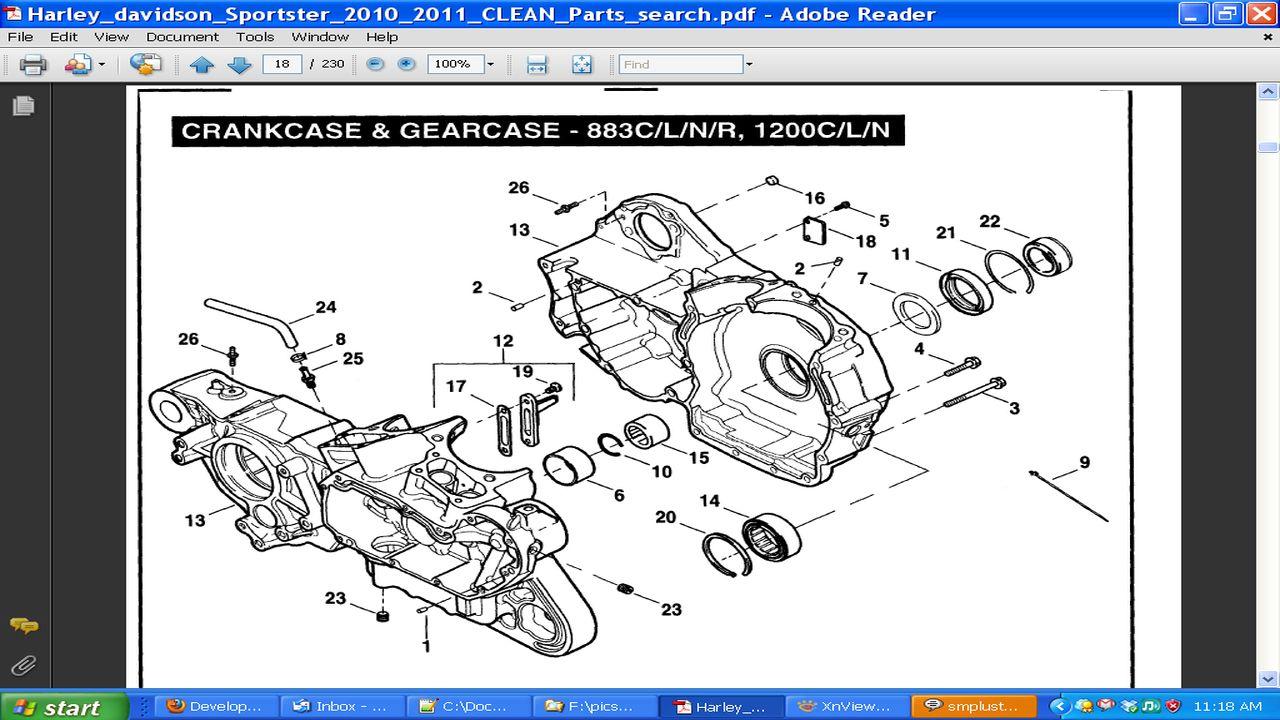This screenshot has width=1280, height=720.
Task: Click the scrollbar up arrow
Action: pyautogui.click(x=1268, y=93)
